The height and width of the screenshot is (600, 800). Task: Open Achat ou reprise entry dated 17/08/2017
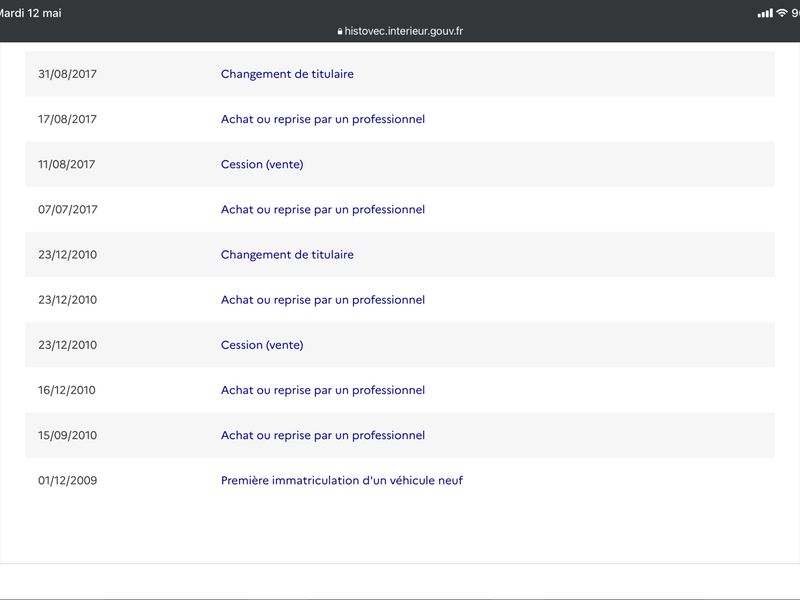click(322, 119)
